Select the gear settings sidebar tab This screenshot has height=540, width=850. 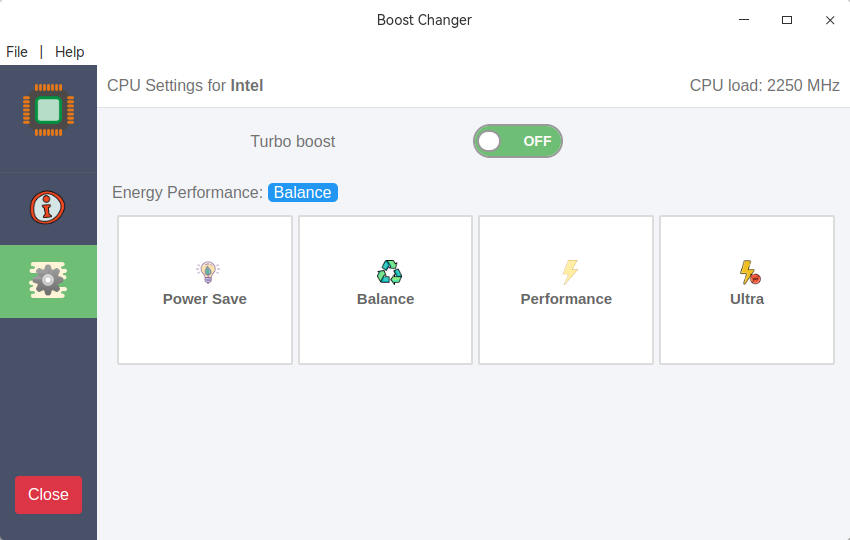coord(48,281)
